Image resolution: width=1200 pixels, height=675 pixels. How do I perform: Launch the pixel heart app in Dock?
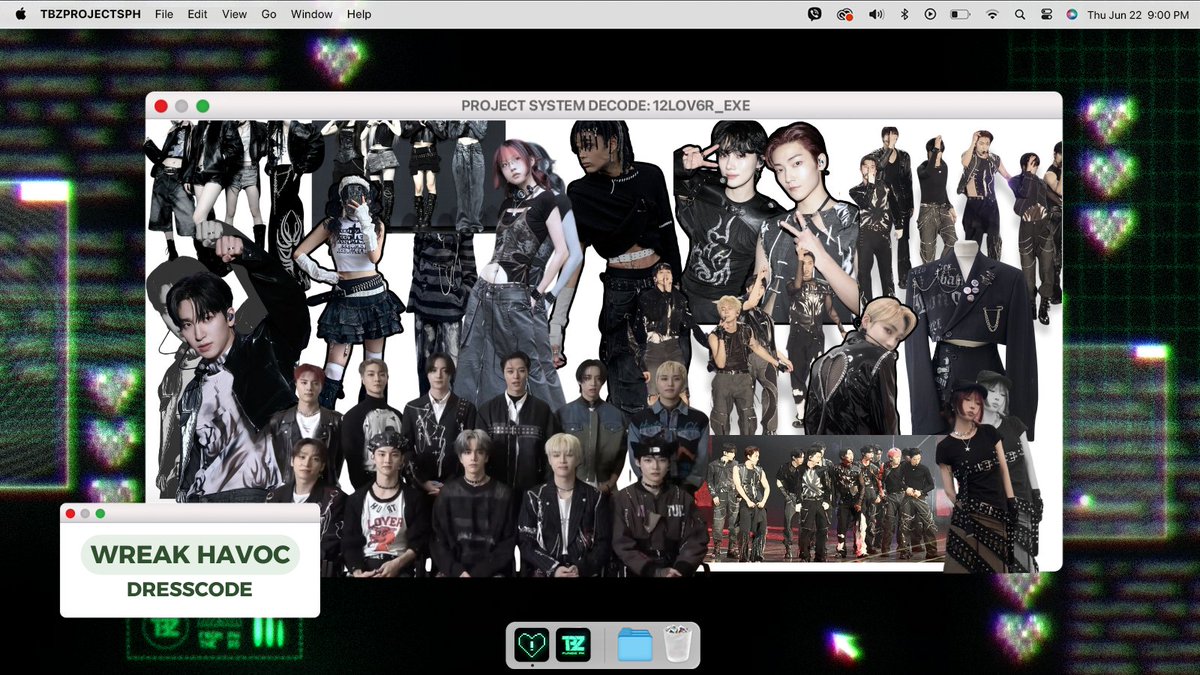click(532, 645)
